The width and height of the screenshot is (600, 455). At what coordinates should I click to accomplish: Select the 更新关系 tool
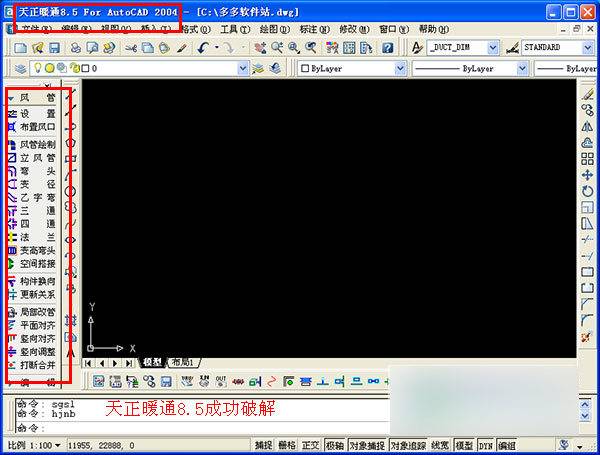click(x=32, y=294)
